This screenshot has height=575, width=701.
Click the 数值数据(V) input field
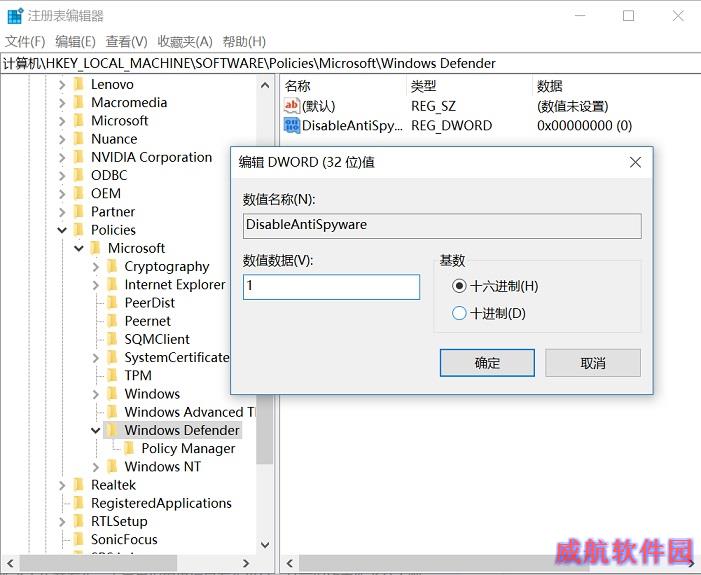tap(331, 287)
